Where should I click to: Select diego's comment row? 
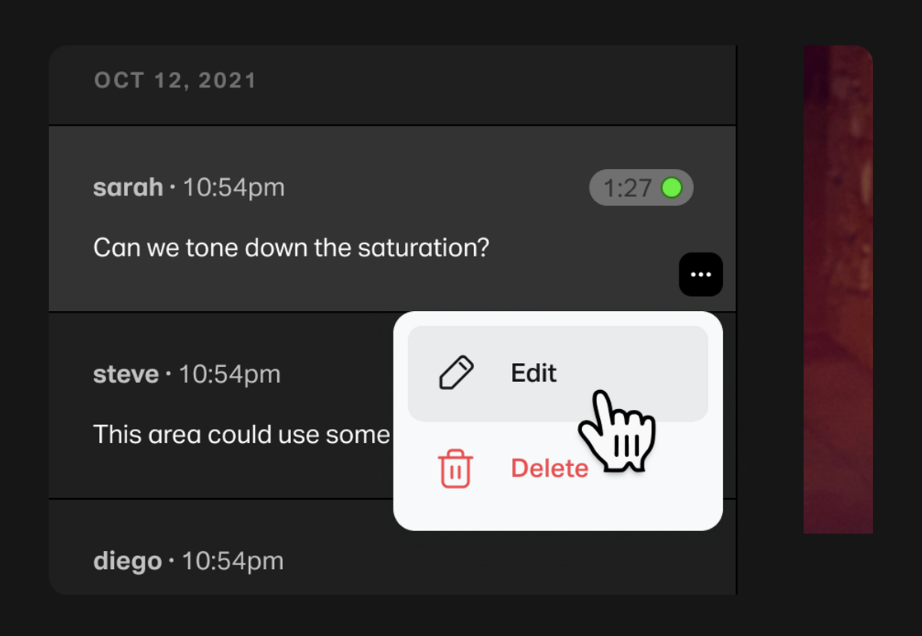click(392, 547)
